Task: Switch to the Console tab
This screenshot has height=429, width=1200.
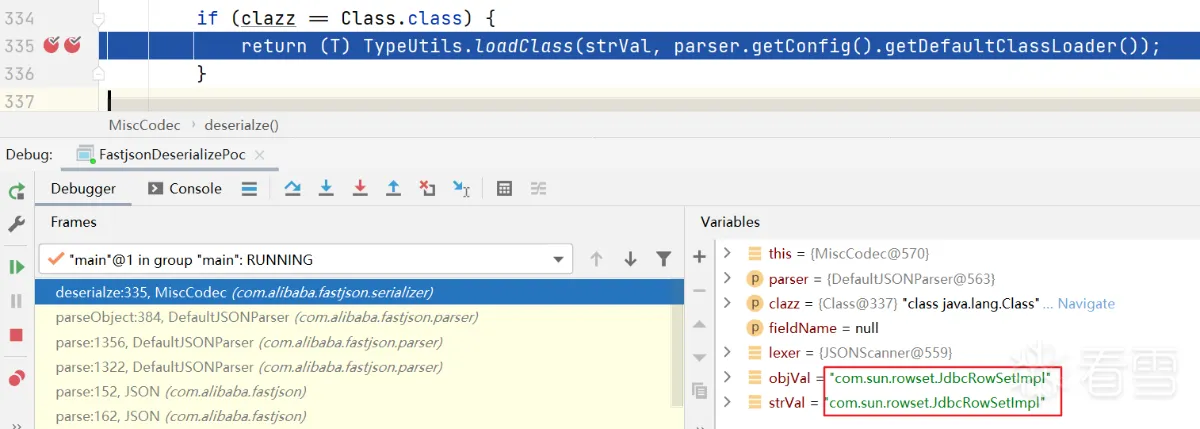Action: coord(185,188)
